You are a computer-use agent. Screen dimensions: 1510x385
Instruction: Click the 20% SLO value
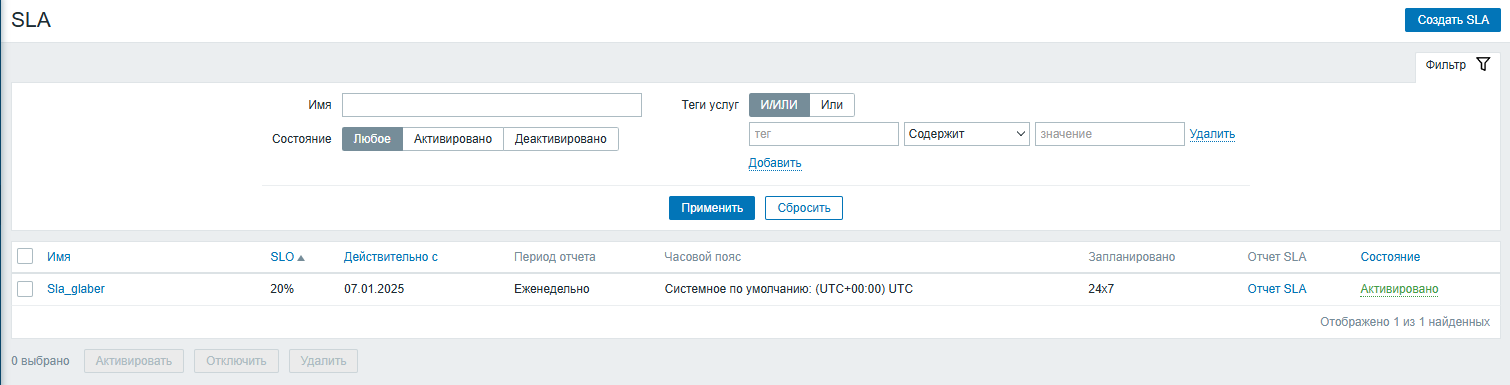pyautogui.click(x=282, y=289)
